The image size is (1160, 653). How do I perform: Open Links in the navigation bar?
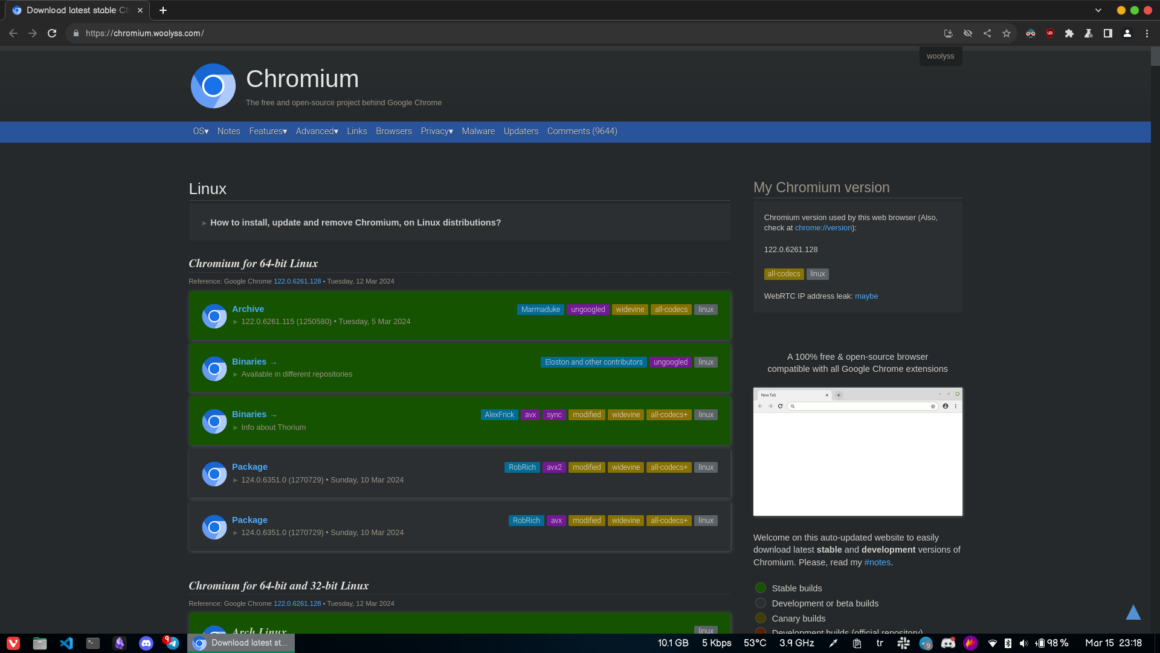click(357, 131)
